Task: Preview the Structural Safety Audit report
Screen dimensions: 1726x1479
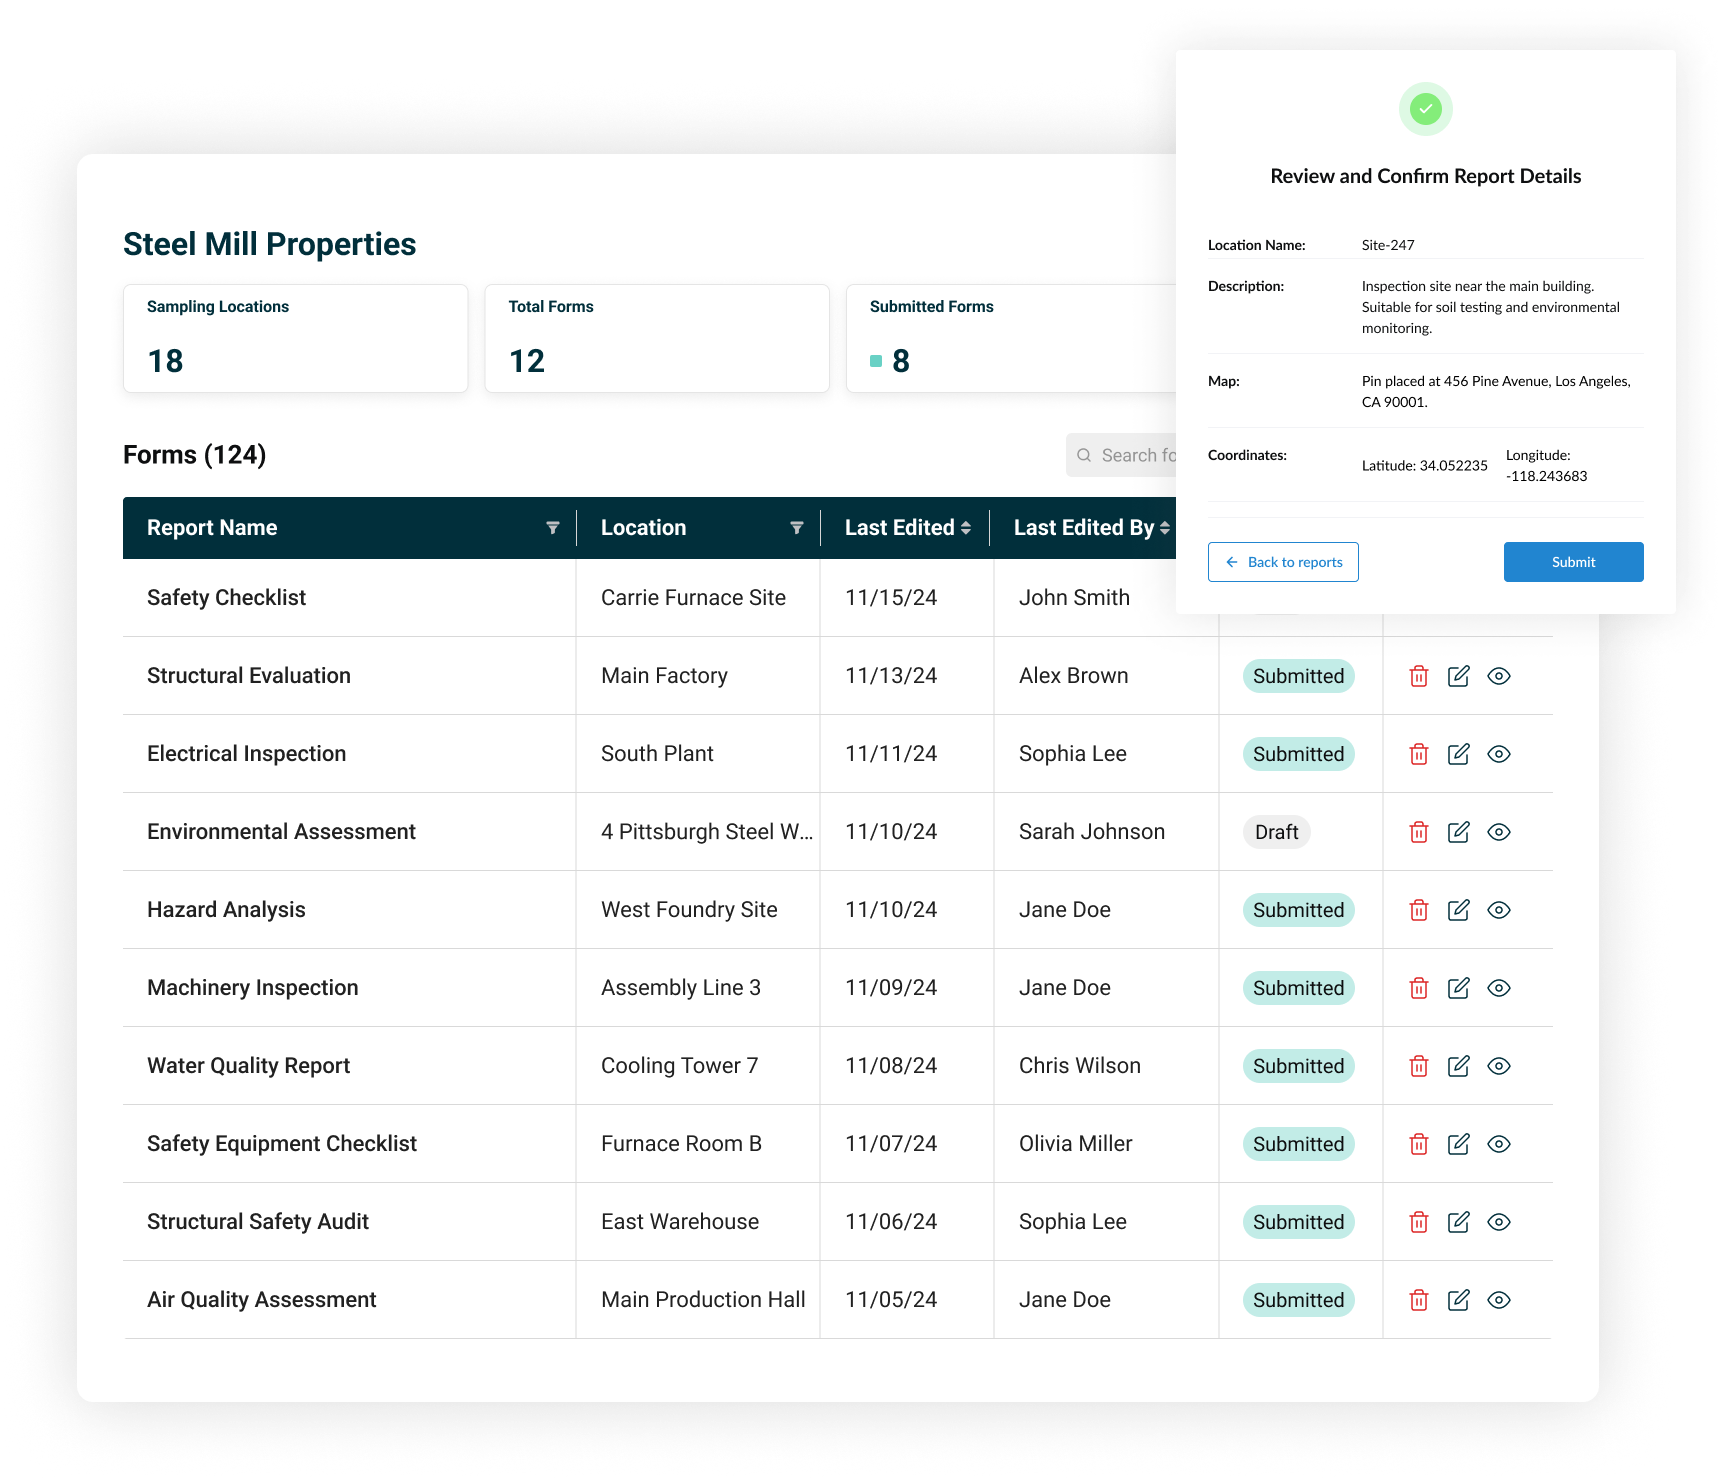Action: (1498, 1222)
